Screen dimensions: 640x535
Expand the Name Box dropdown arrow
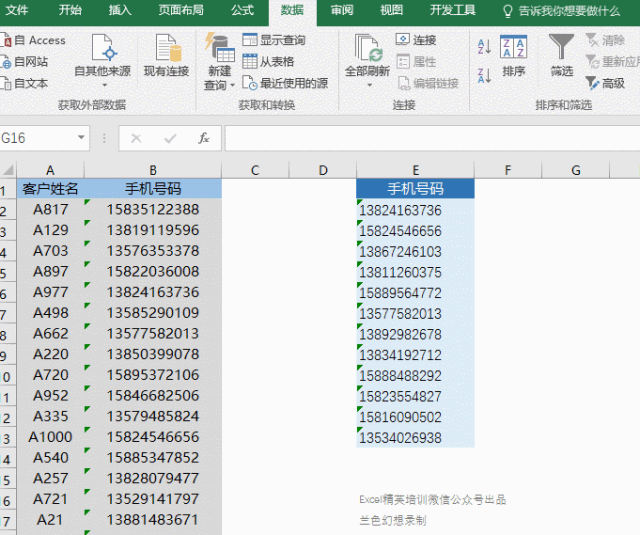(x=81, y=138)
